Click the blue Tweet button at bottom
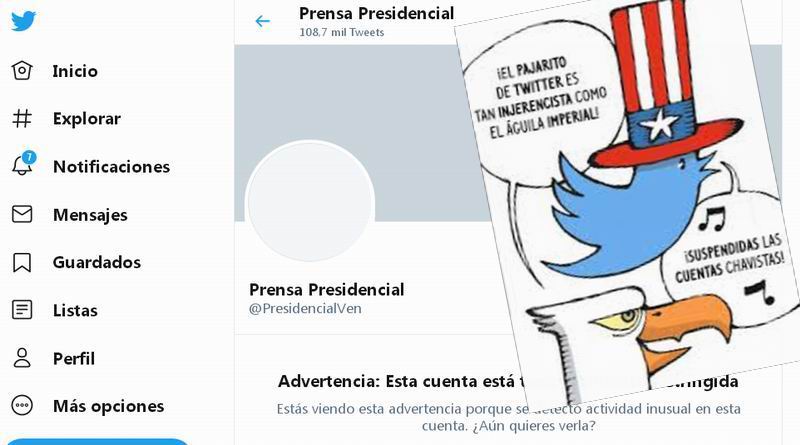Viewport: 800px width, 445px height. [x=97, y=441]
